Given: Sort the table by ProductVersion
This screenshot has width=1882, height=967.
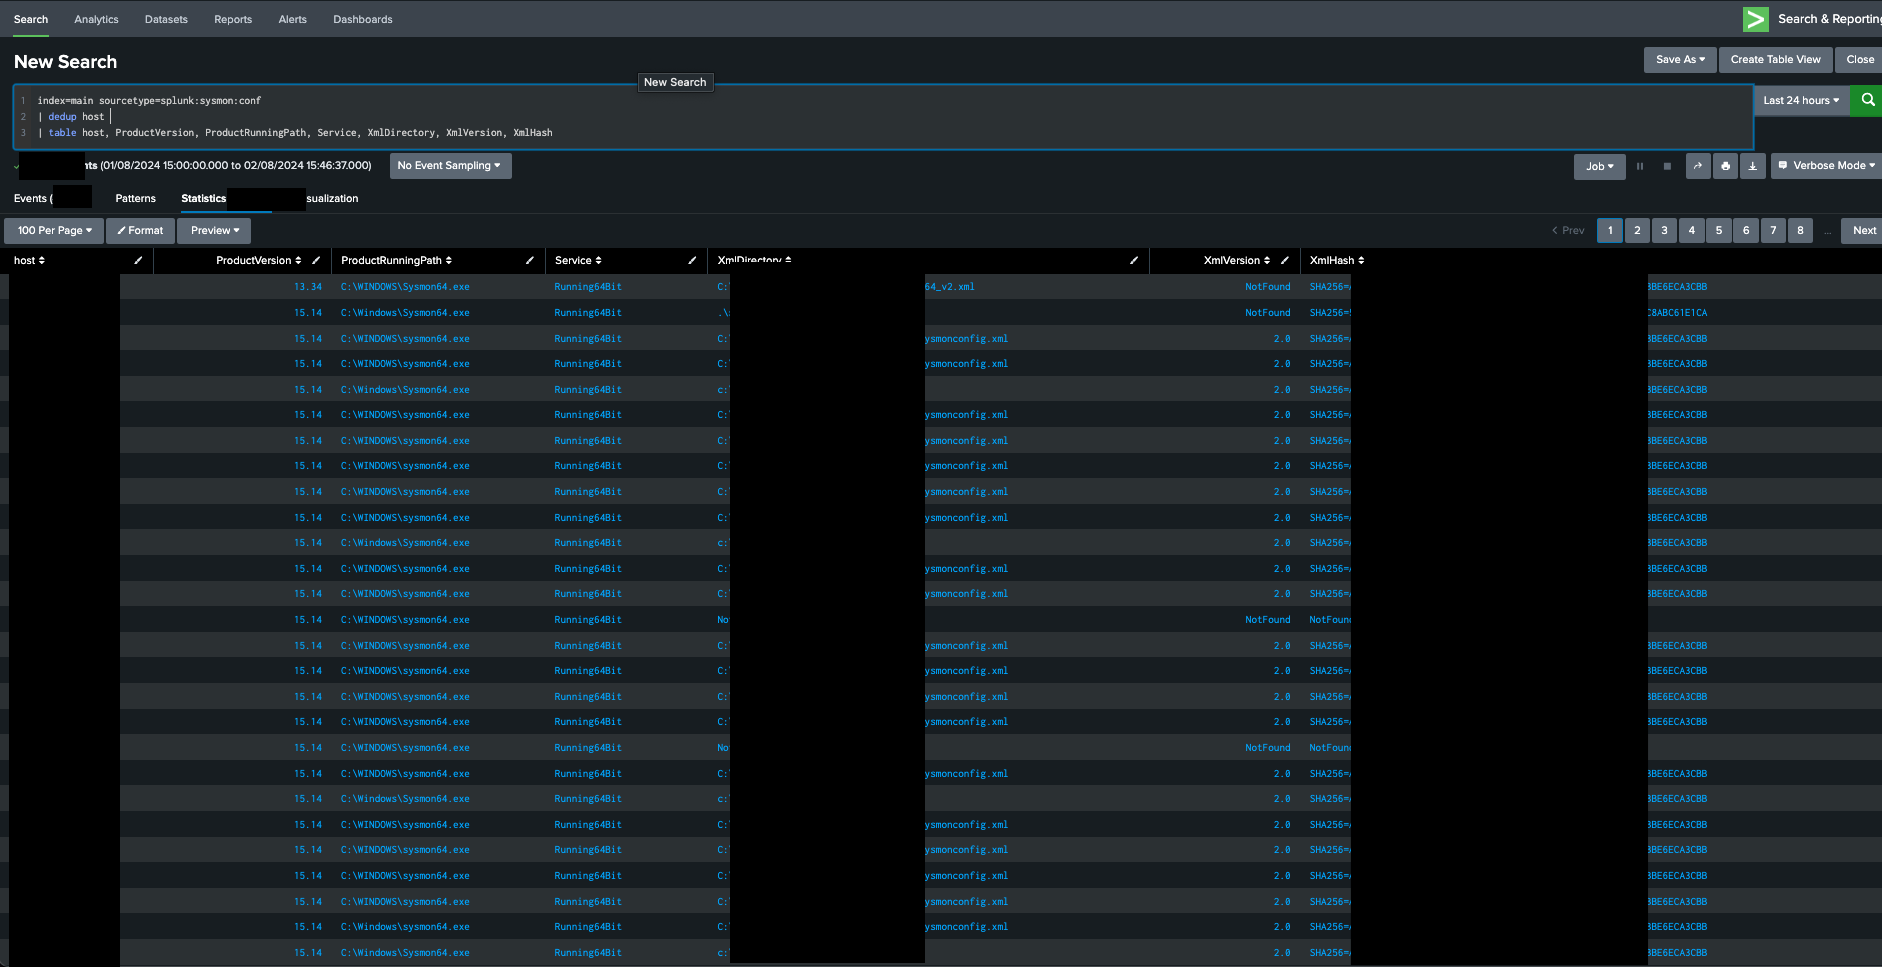Looking at the screenshot, I should (x=259, y=260).
